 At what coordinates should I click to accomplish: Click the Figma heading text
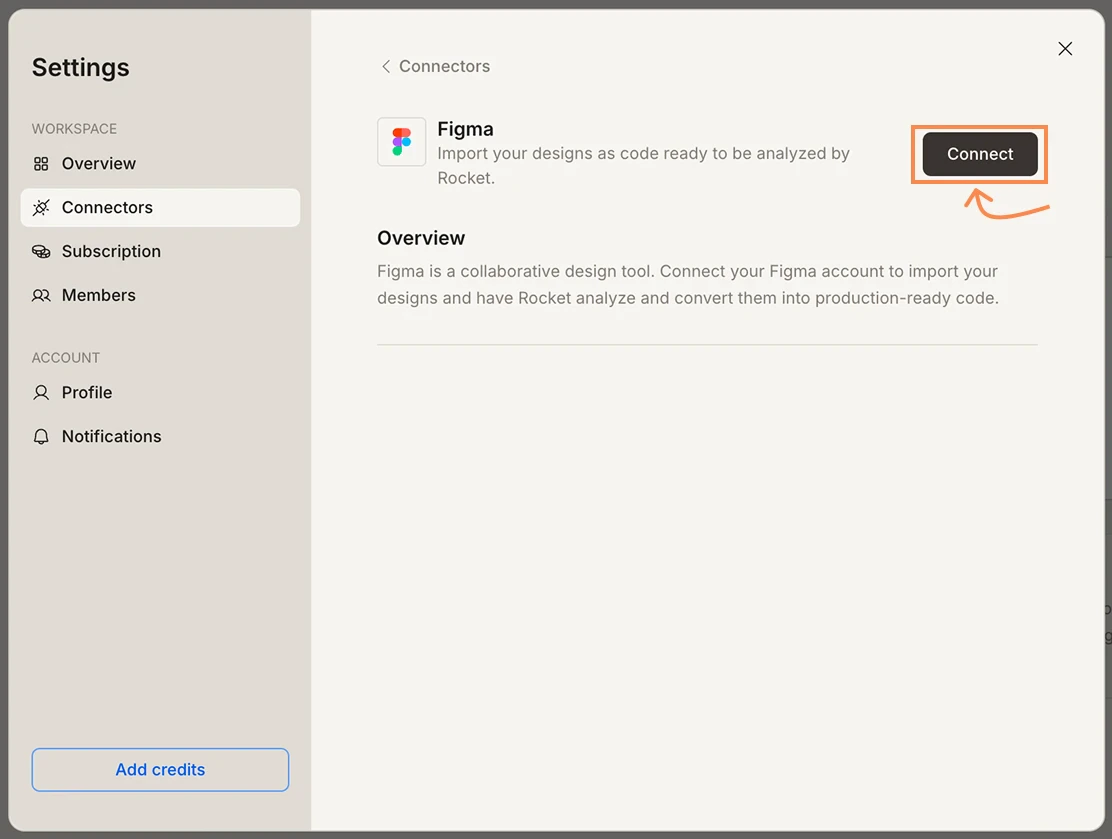465,129
